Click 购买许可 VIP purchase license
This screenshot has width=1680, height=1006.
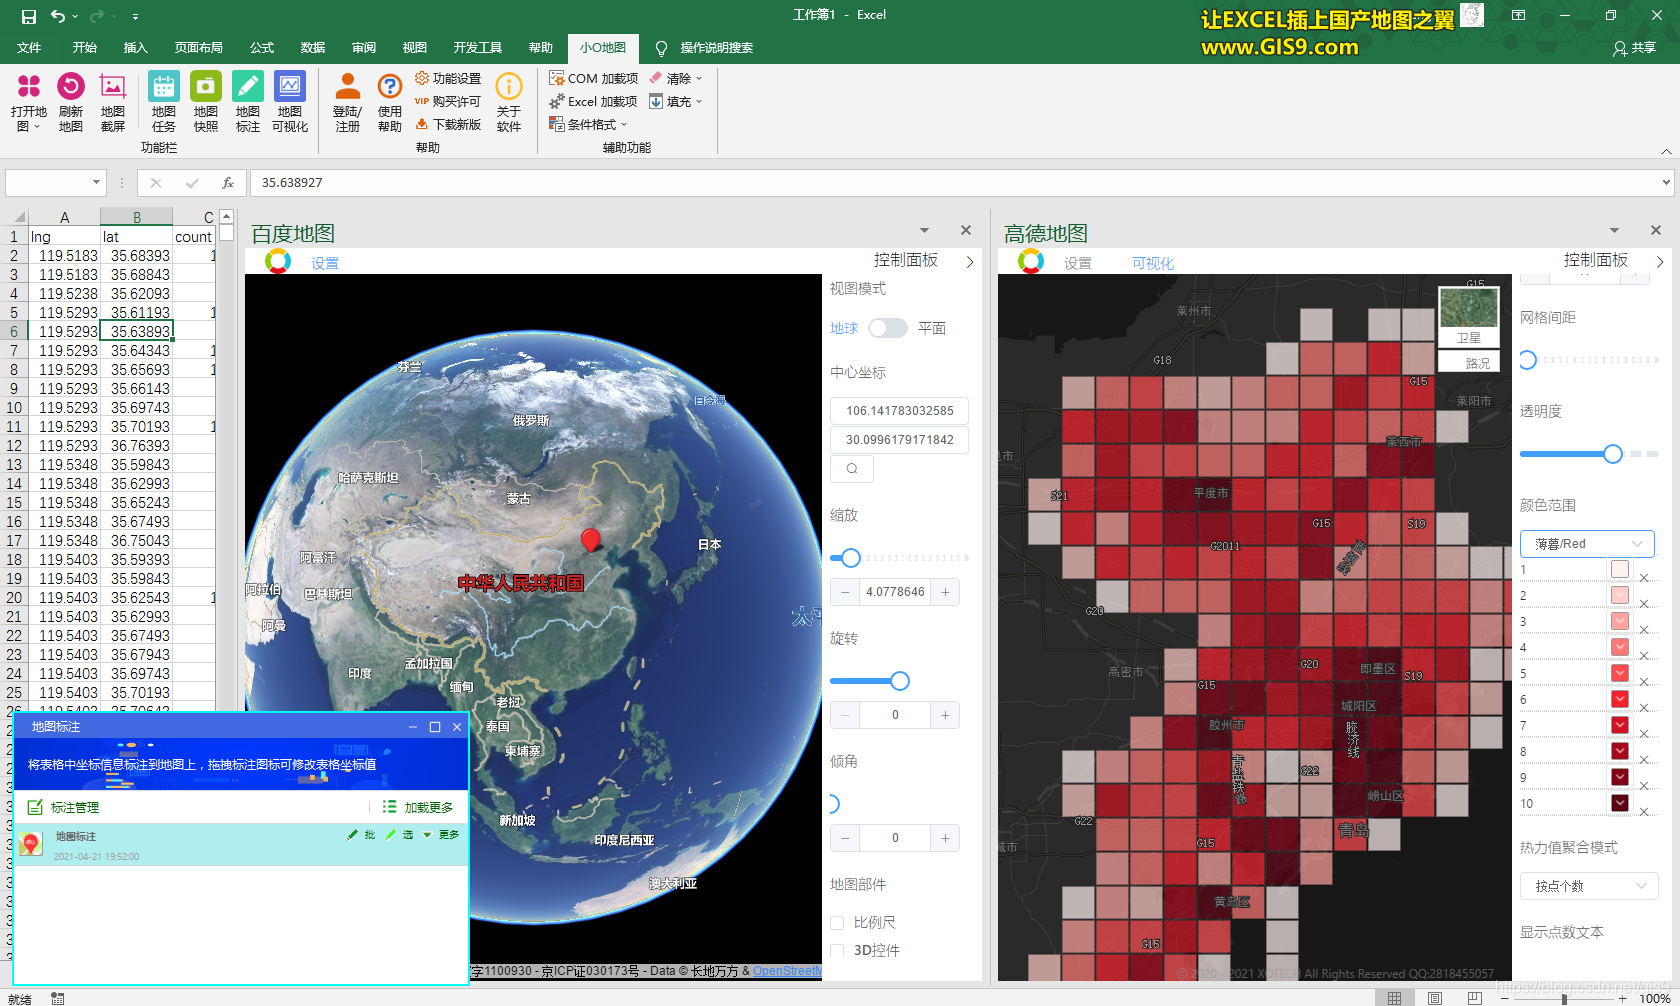[448, 101]
